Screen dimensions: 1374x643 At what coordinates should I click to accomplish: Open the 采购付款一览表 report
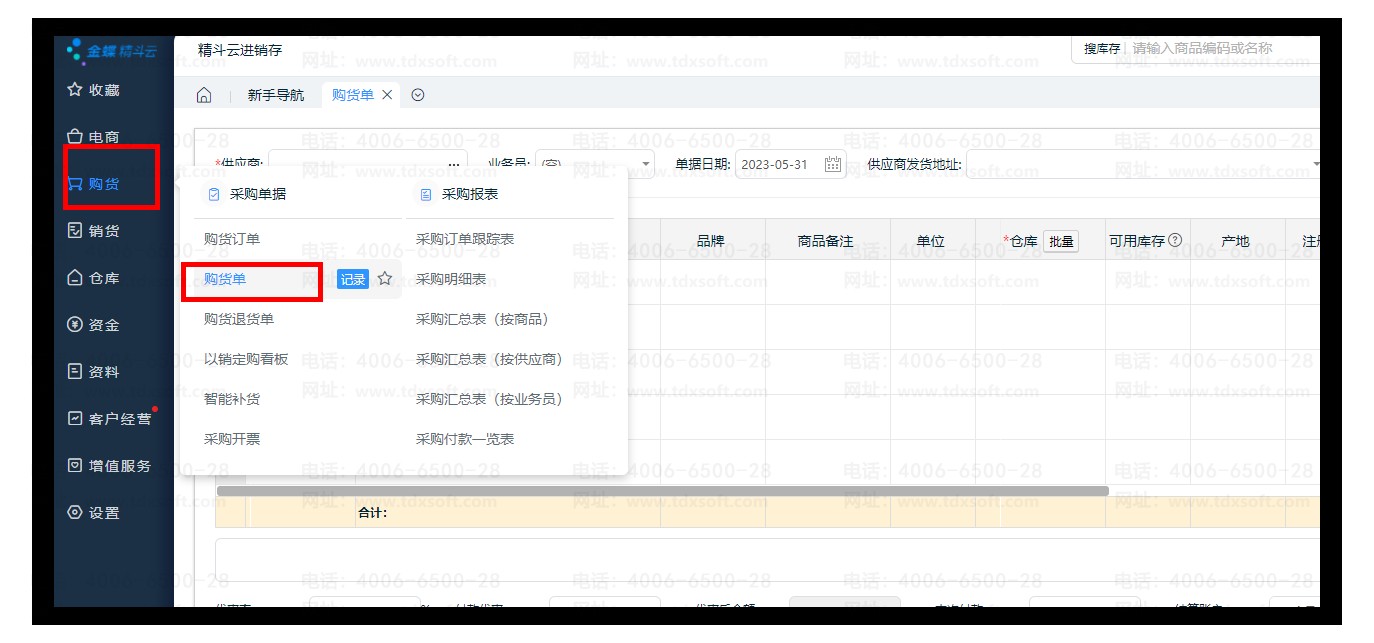465,439
